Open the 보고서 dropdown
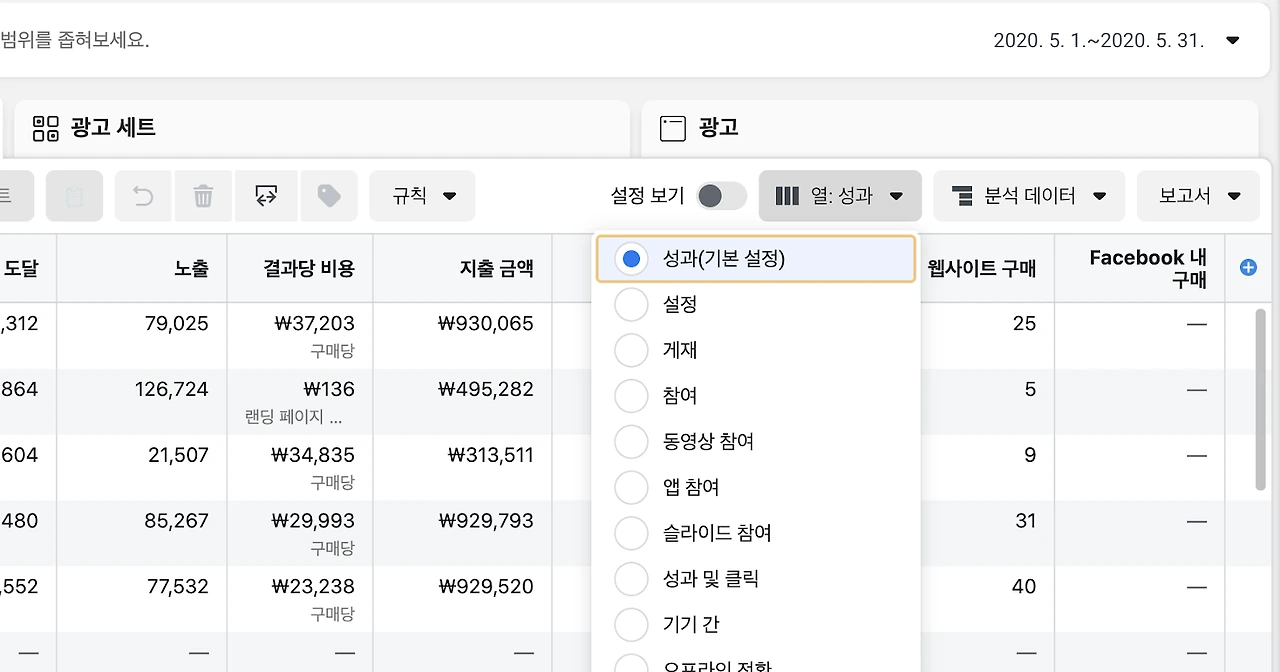This screenshot has width=1280, height=672. [x=1198, y=196]
